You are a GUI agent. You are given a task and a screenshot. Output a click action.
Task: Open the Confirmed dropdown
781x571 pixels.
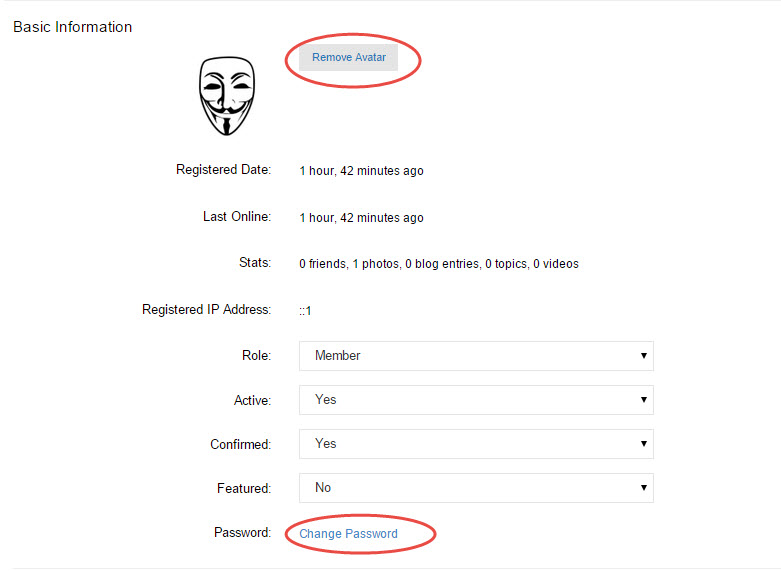tap(476, 444)
